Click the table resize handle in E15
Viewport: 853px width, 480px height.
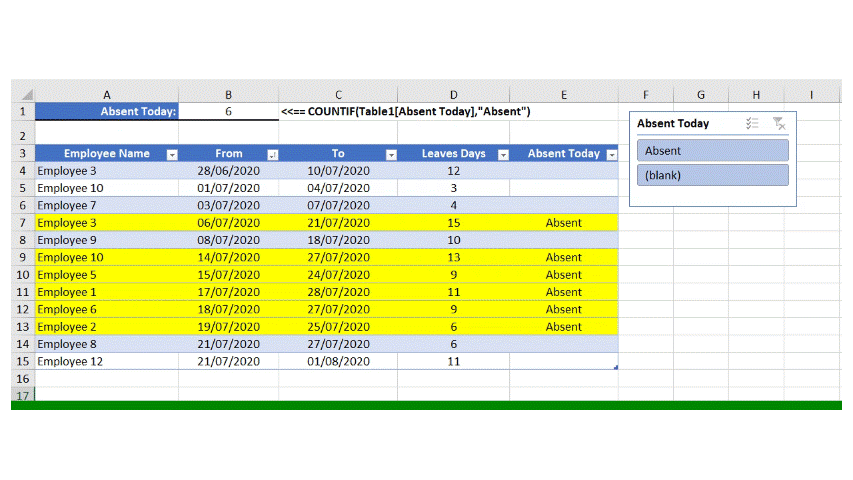click(x=616, y=367)
